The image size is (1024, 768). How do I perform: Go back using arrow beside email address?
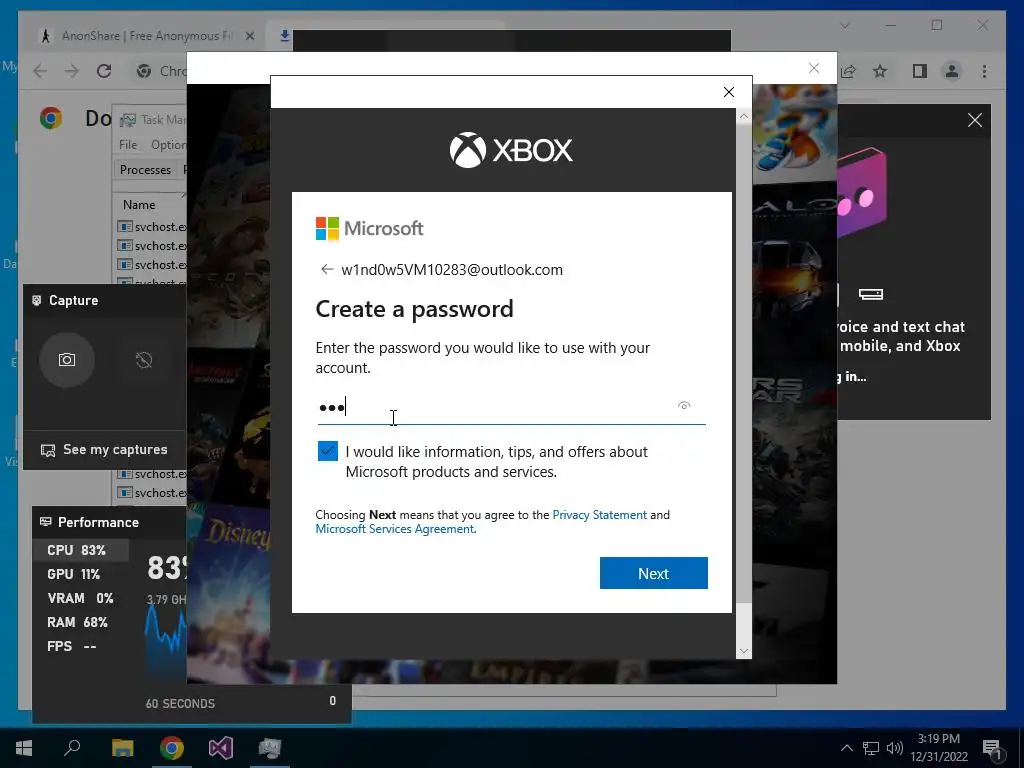coord(327,269)
